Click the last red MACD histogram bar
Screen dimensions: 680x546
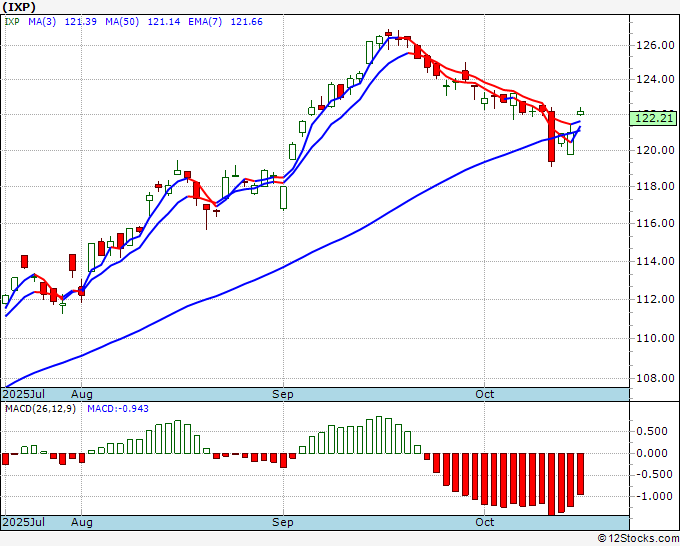(580, 474)
